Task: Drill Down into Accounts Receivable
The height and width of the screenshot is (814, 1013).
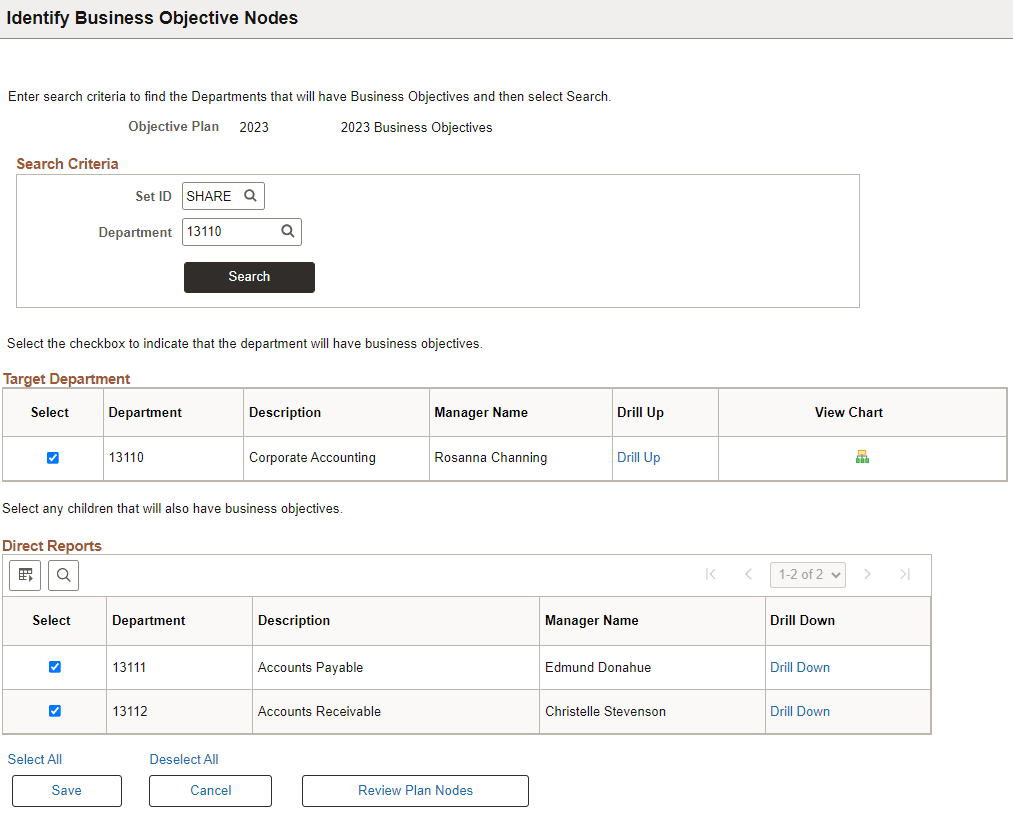Action: click(800, 711)
